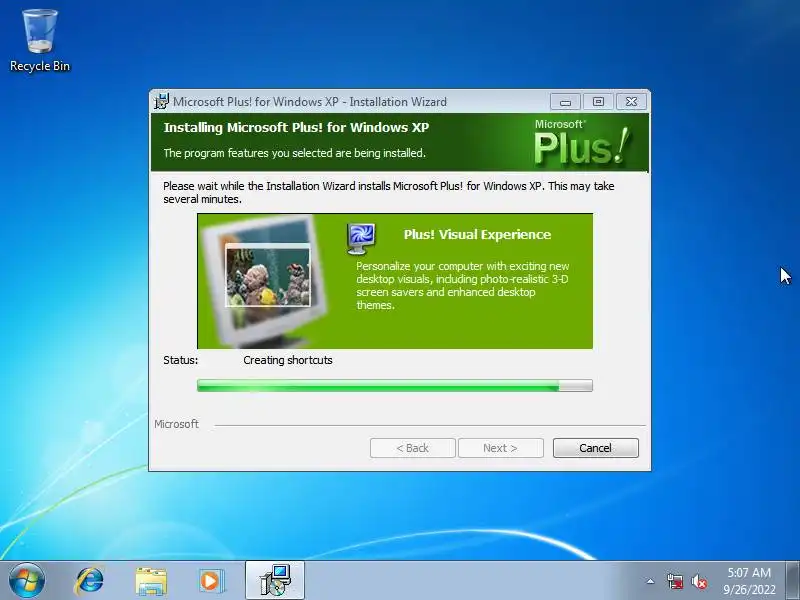
Task: Cancel the installation
Action: click(x=595, y=448)
